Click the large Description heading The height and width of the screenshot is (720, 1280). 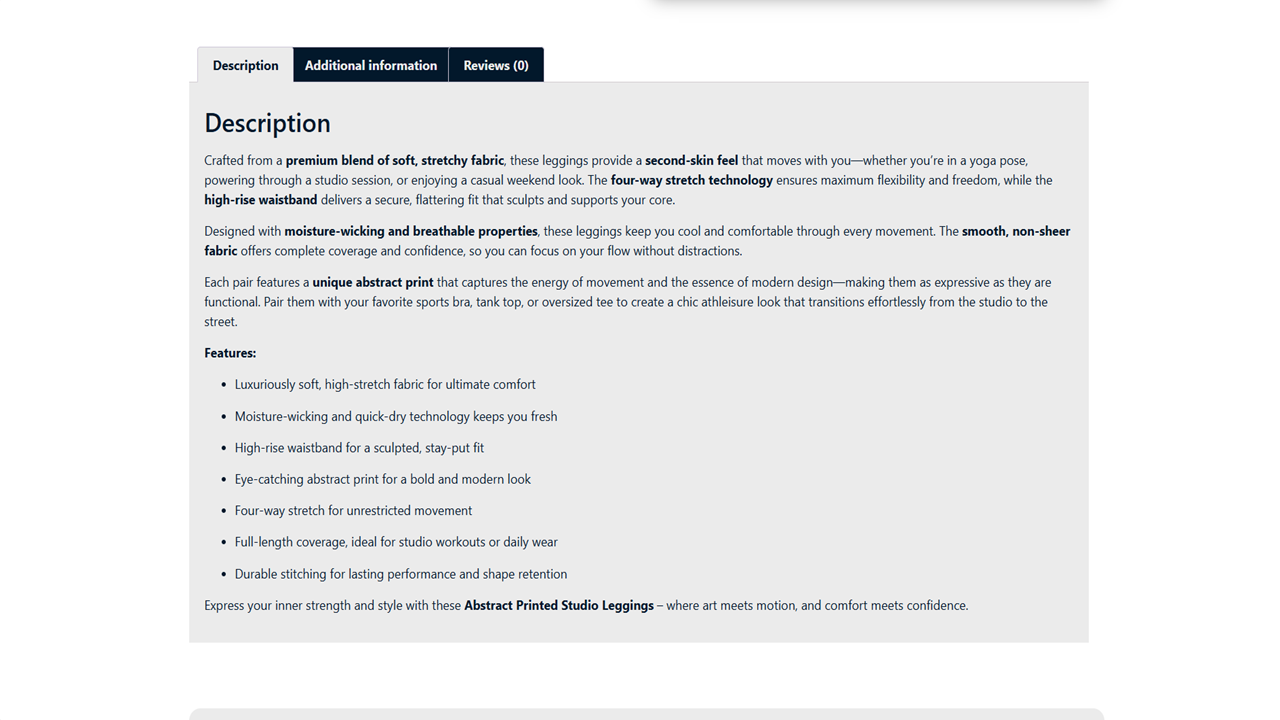point(267,123)
